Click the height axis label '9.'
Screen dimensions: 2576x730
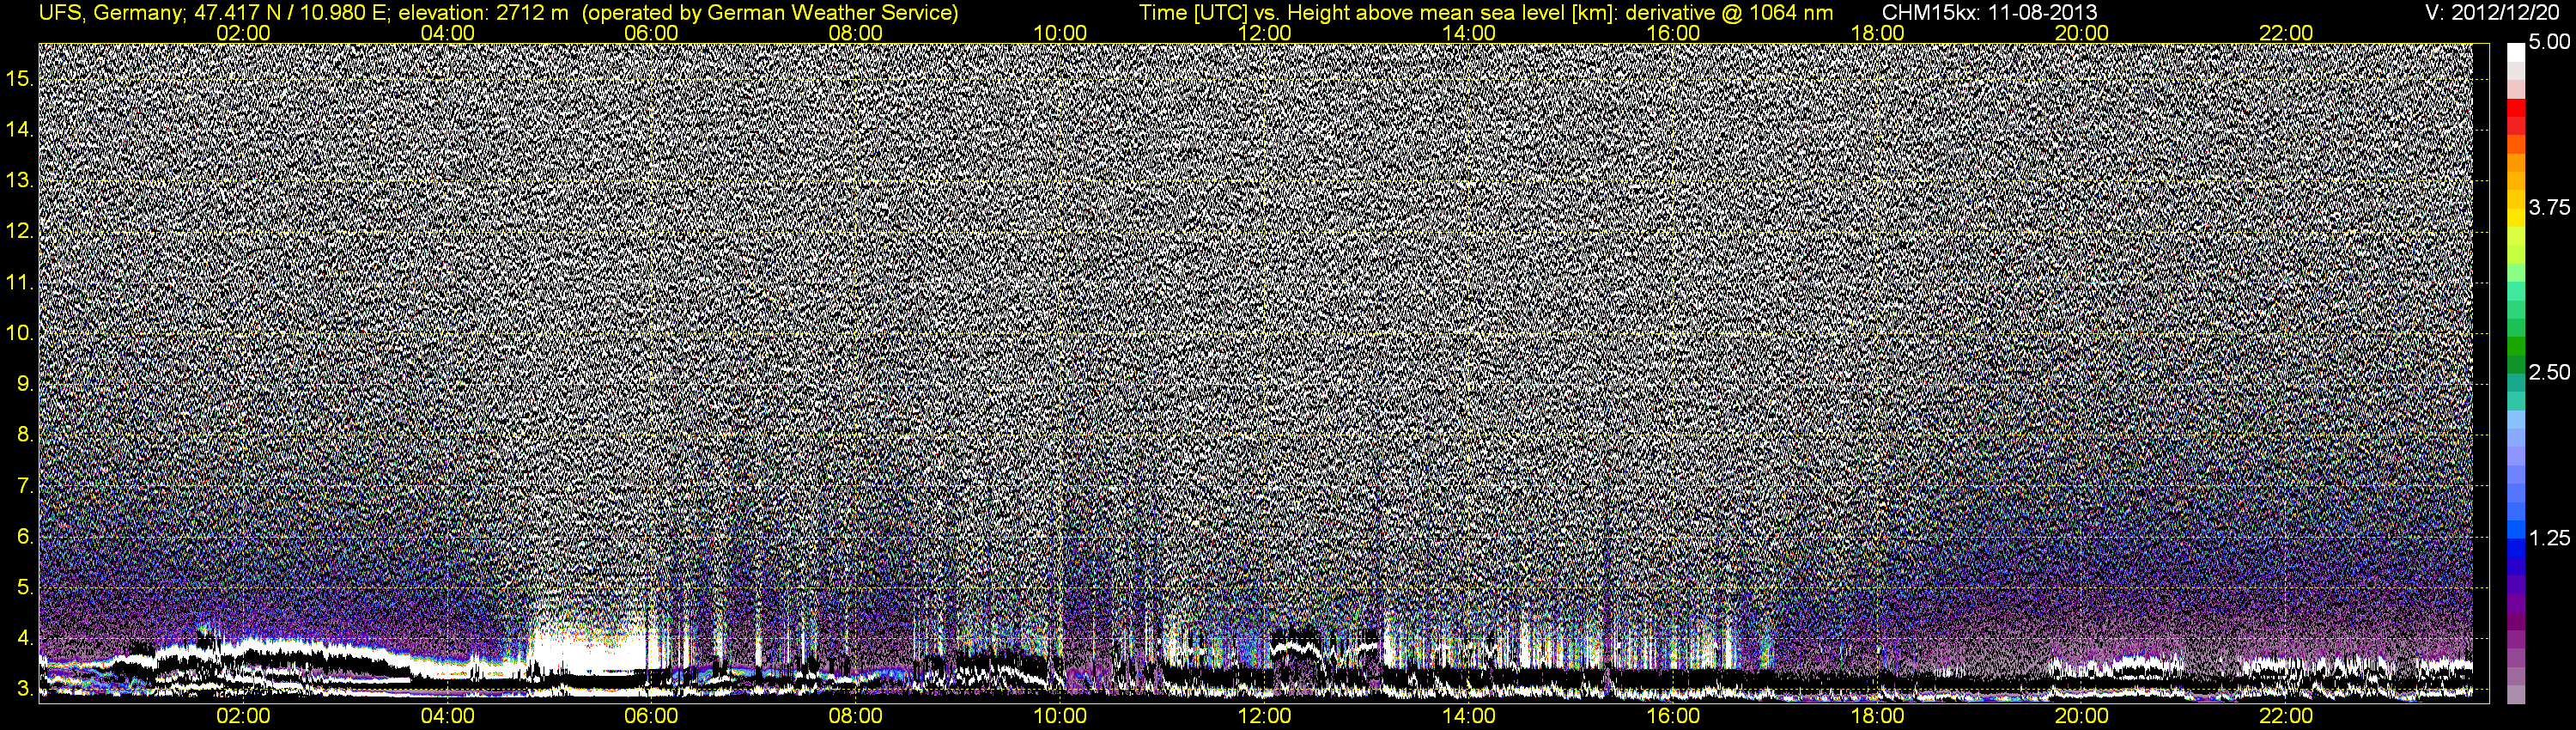[x=25, y=384]
